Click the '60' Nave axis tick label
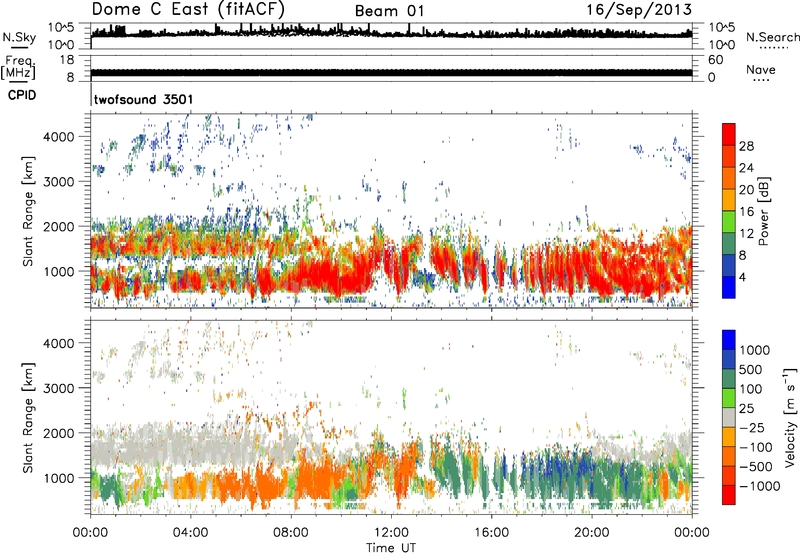 click(715, 60)
